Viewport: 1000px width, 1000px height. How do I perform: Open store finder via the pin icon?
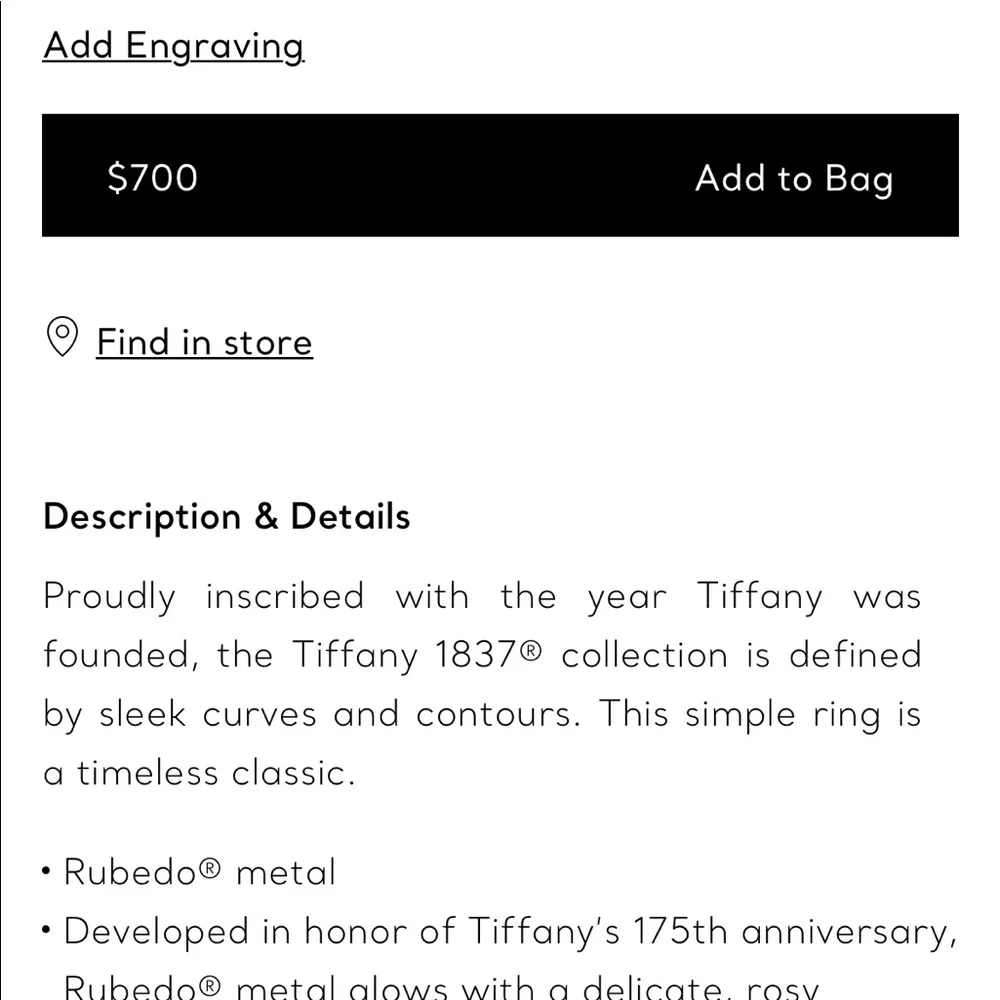pyautogui.click(x=62, y=338)
